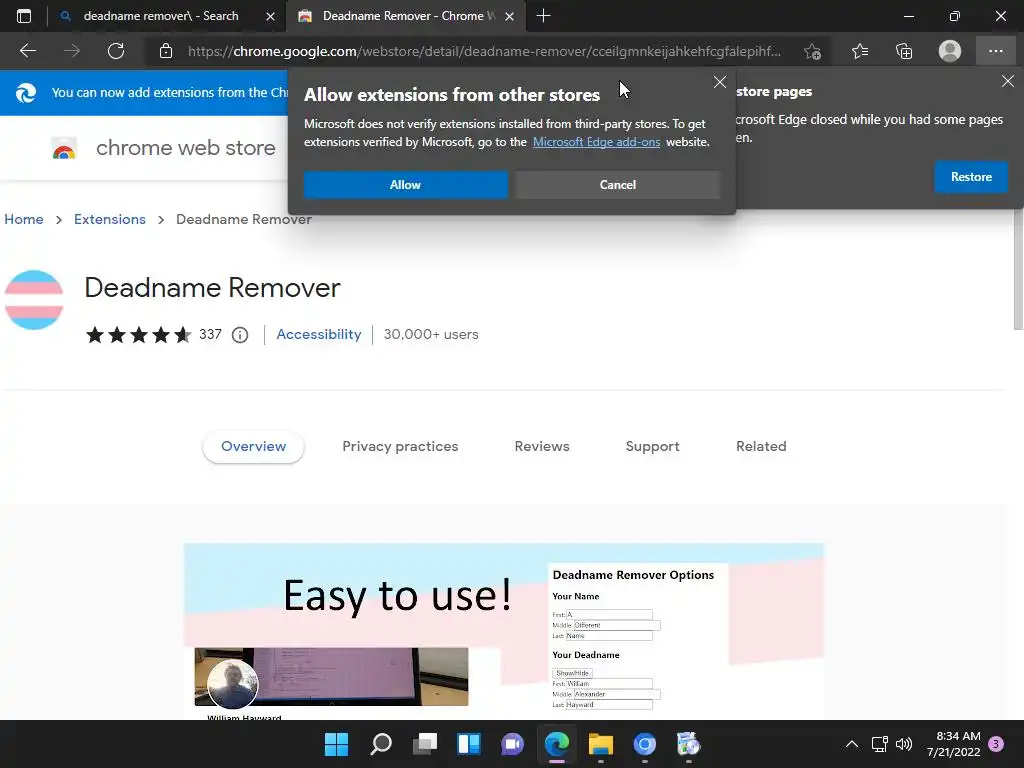Switch to the 'deadname remover\ - Search' tab
The image size is (1024, 768).
pos(161,16)
